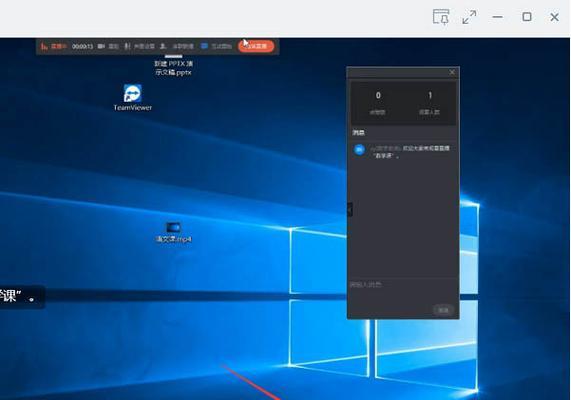Maximize the player window
This screenshot has width=571, height=400.
click(527, 17)
